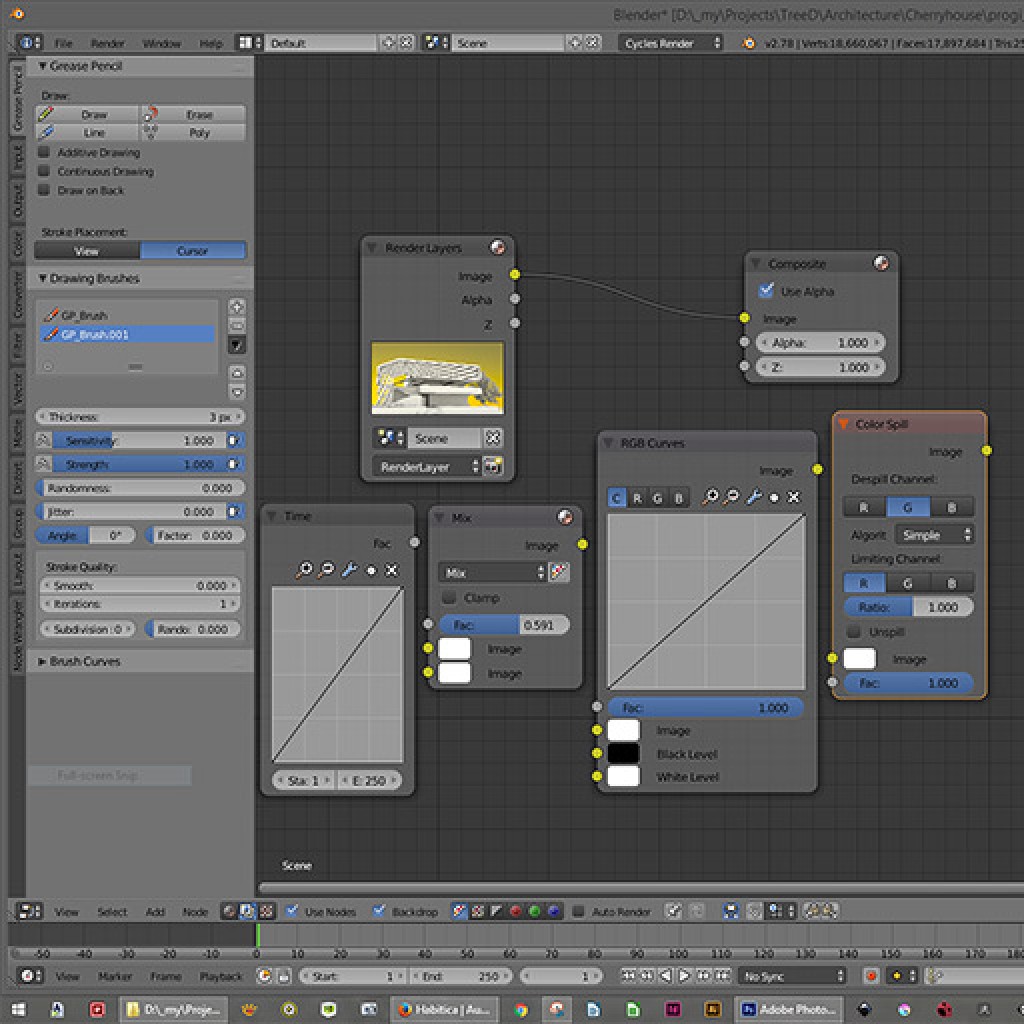
Task: Click the Black Level color swatch
Action: (x=623, y=754)
